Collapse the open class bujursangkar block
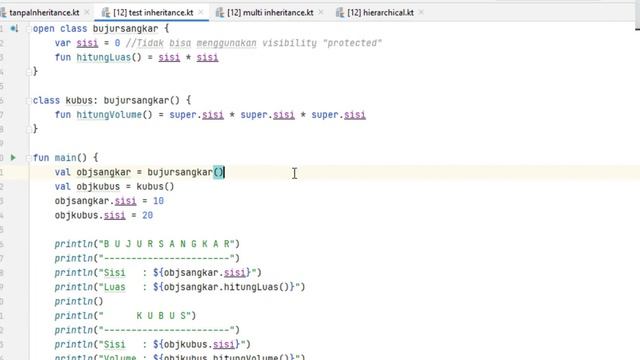This screenshot has width=640, height=360. coord(28,29)
